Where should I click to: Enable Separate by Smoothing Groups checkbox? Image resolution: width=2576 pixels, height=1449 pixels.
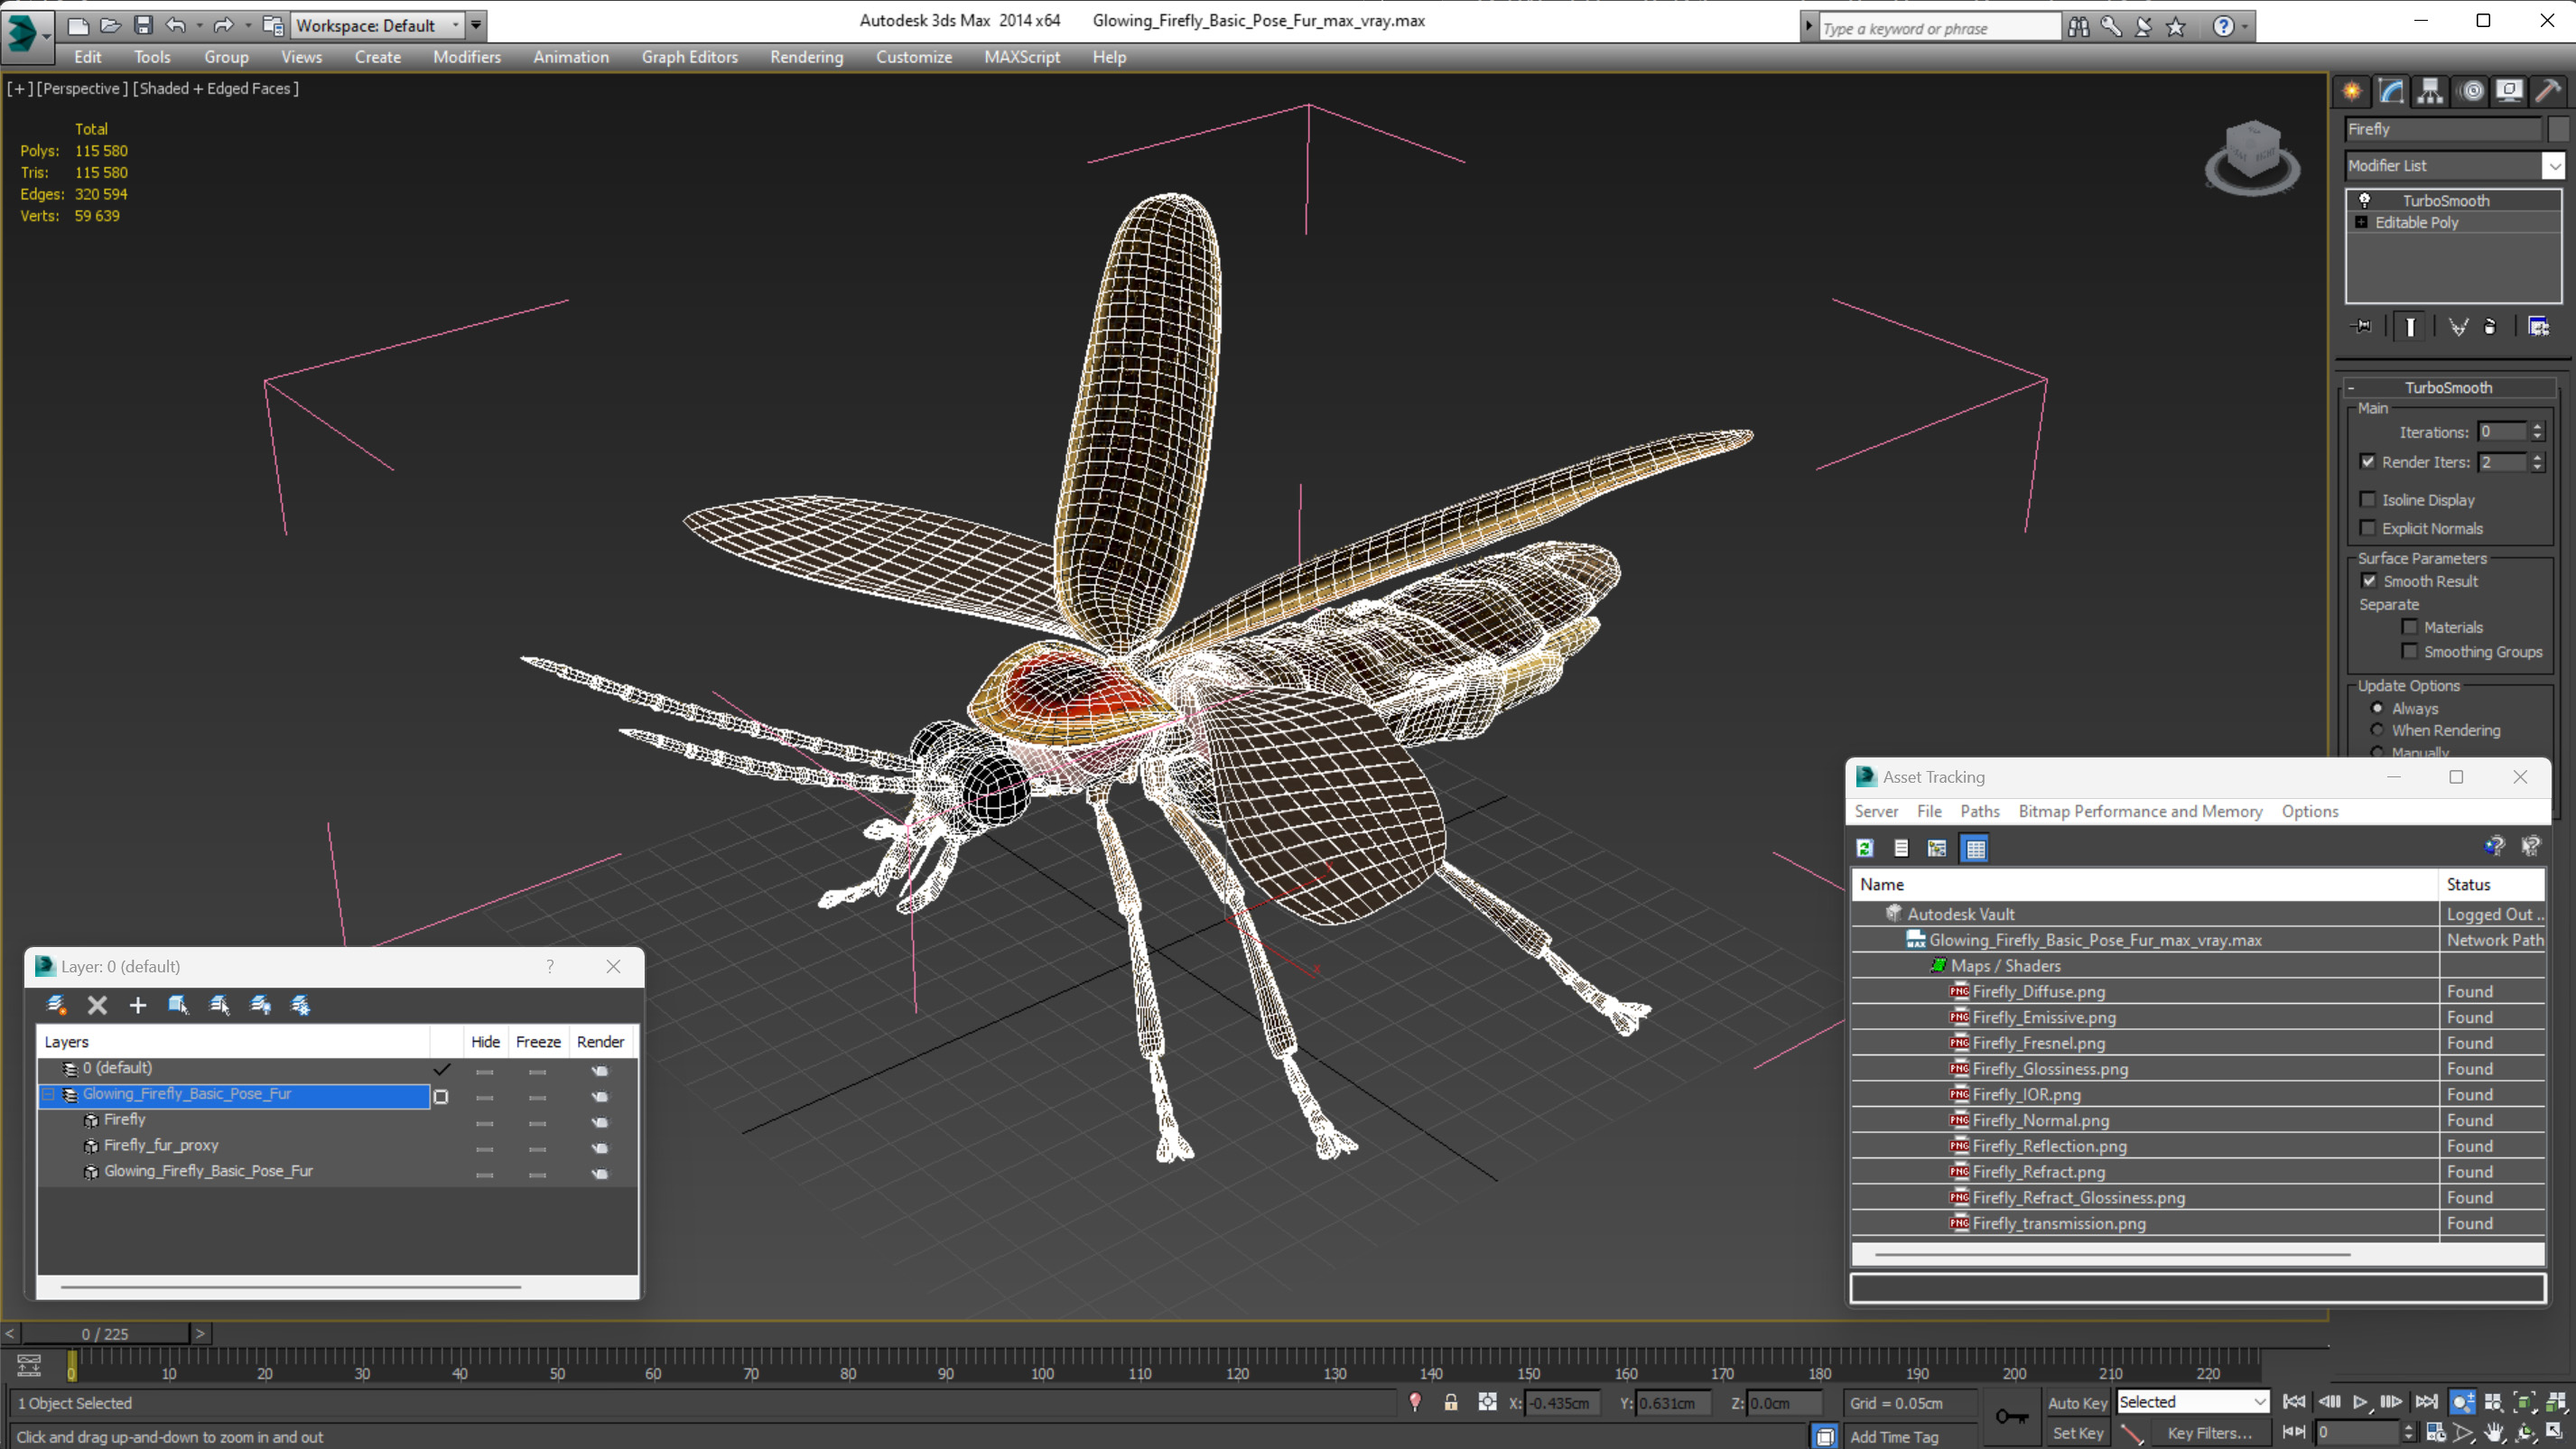2410,651
